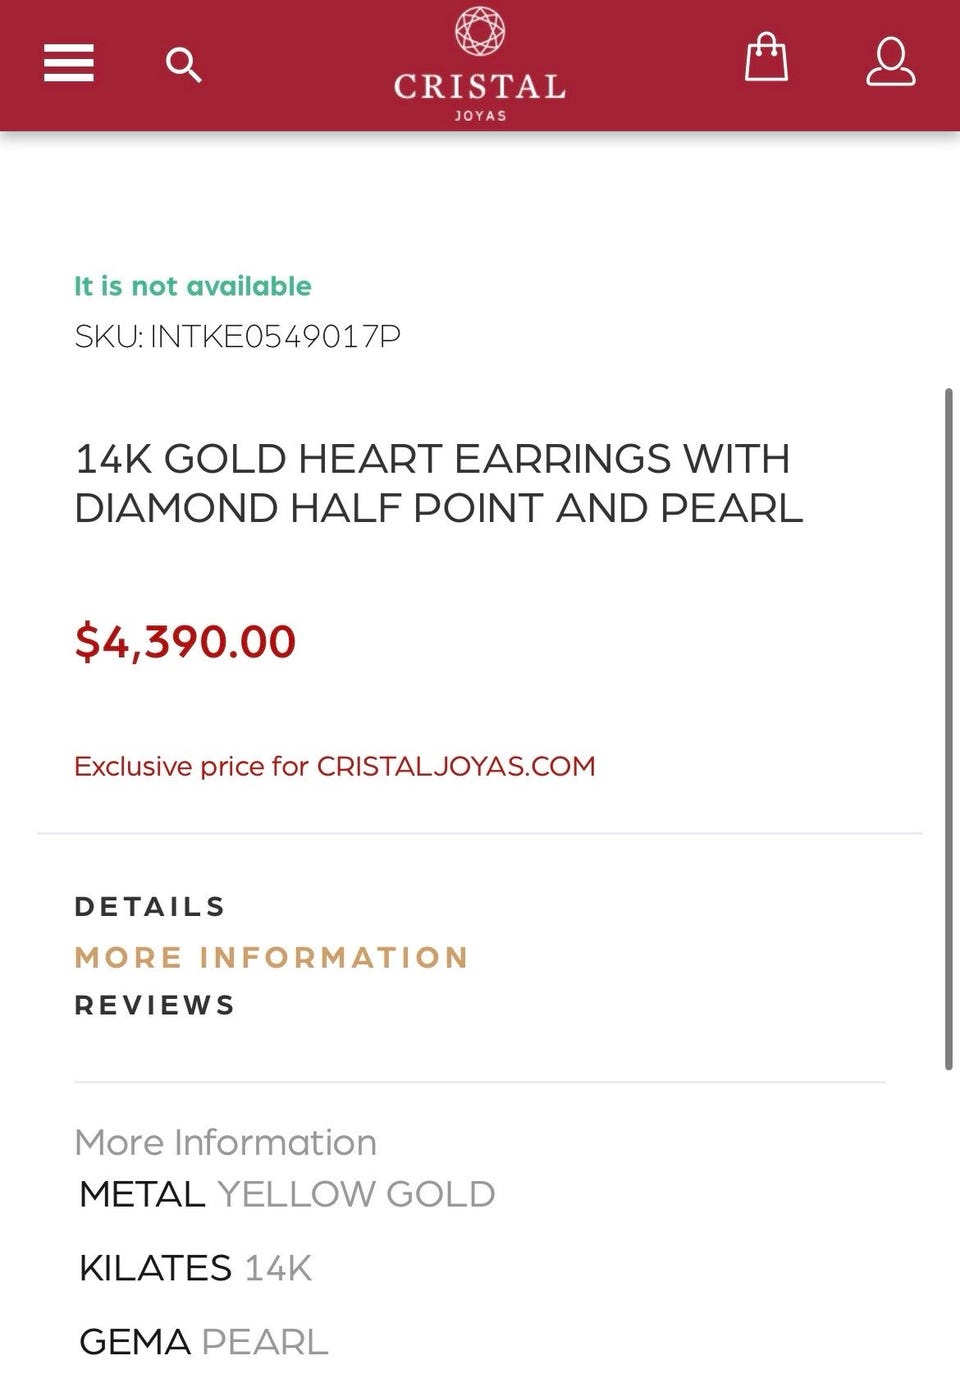960x1374 pixels.
Task: Click the JOYAS subtitle under logo
Action: point(480,116)
